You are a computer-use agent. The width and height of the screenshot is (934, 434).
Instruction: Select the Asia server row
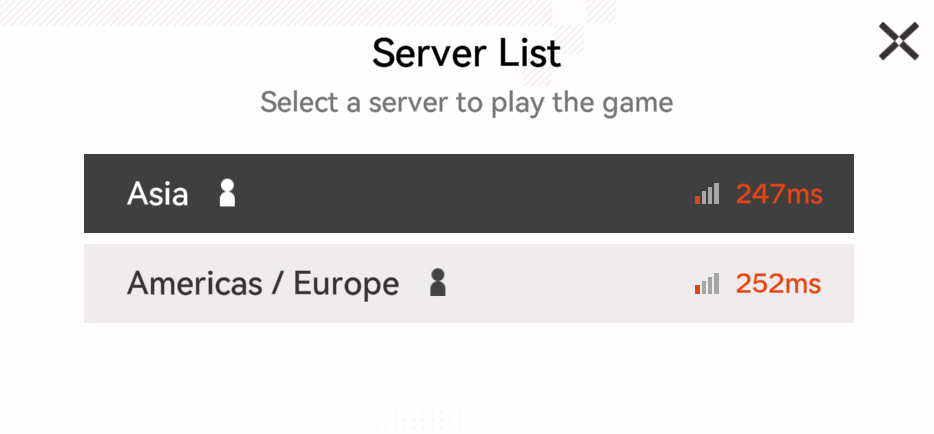(x=468, y=193)
